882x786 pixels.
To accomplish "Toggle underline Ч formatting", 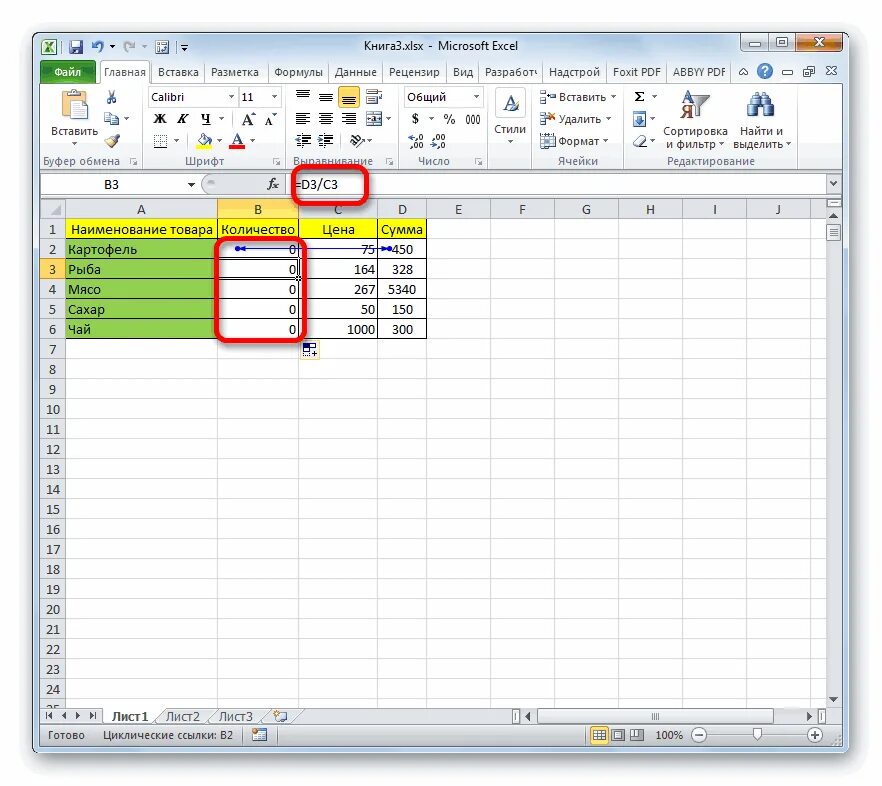I will coord(206,119).
